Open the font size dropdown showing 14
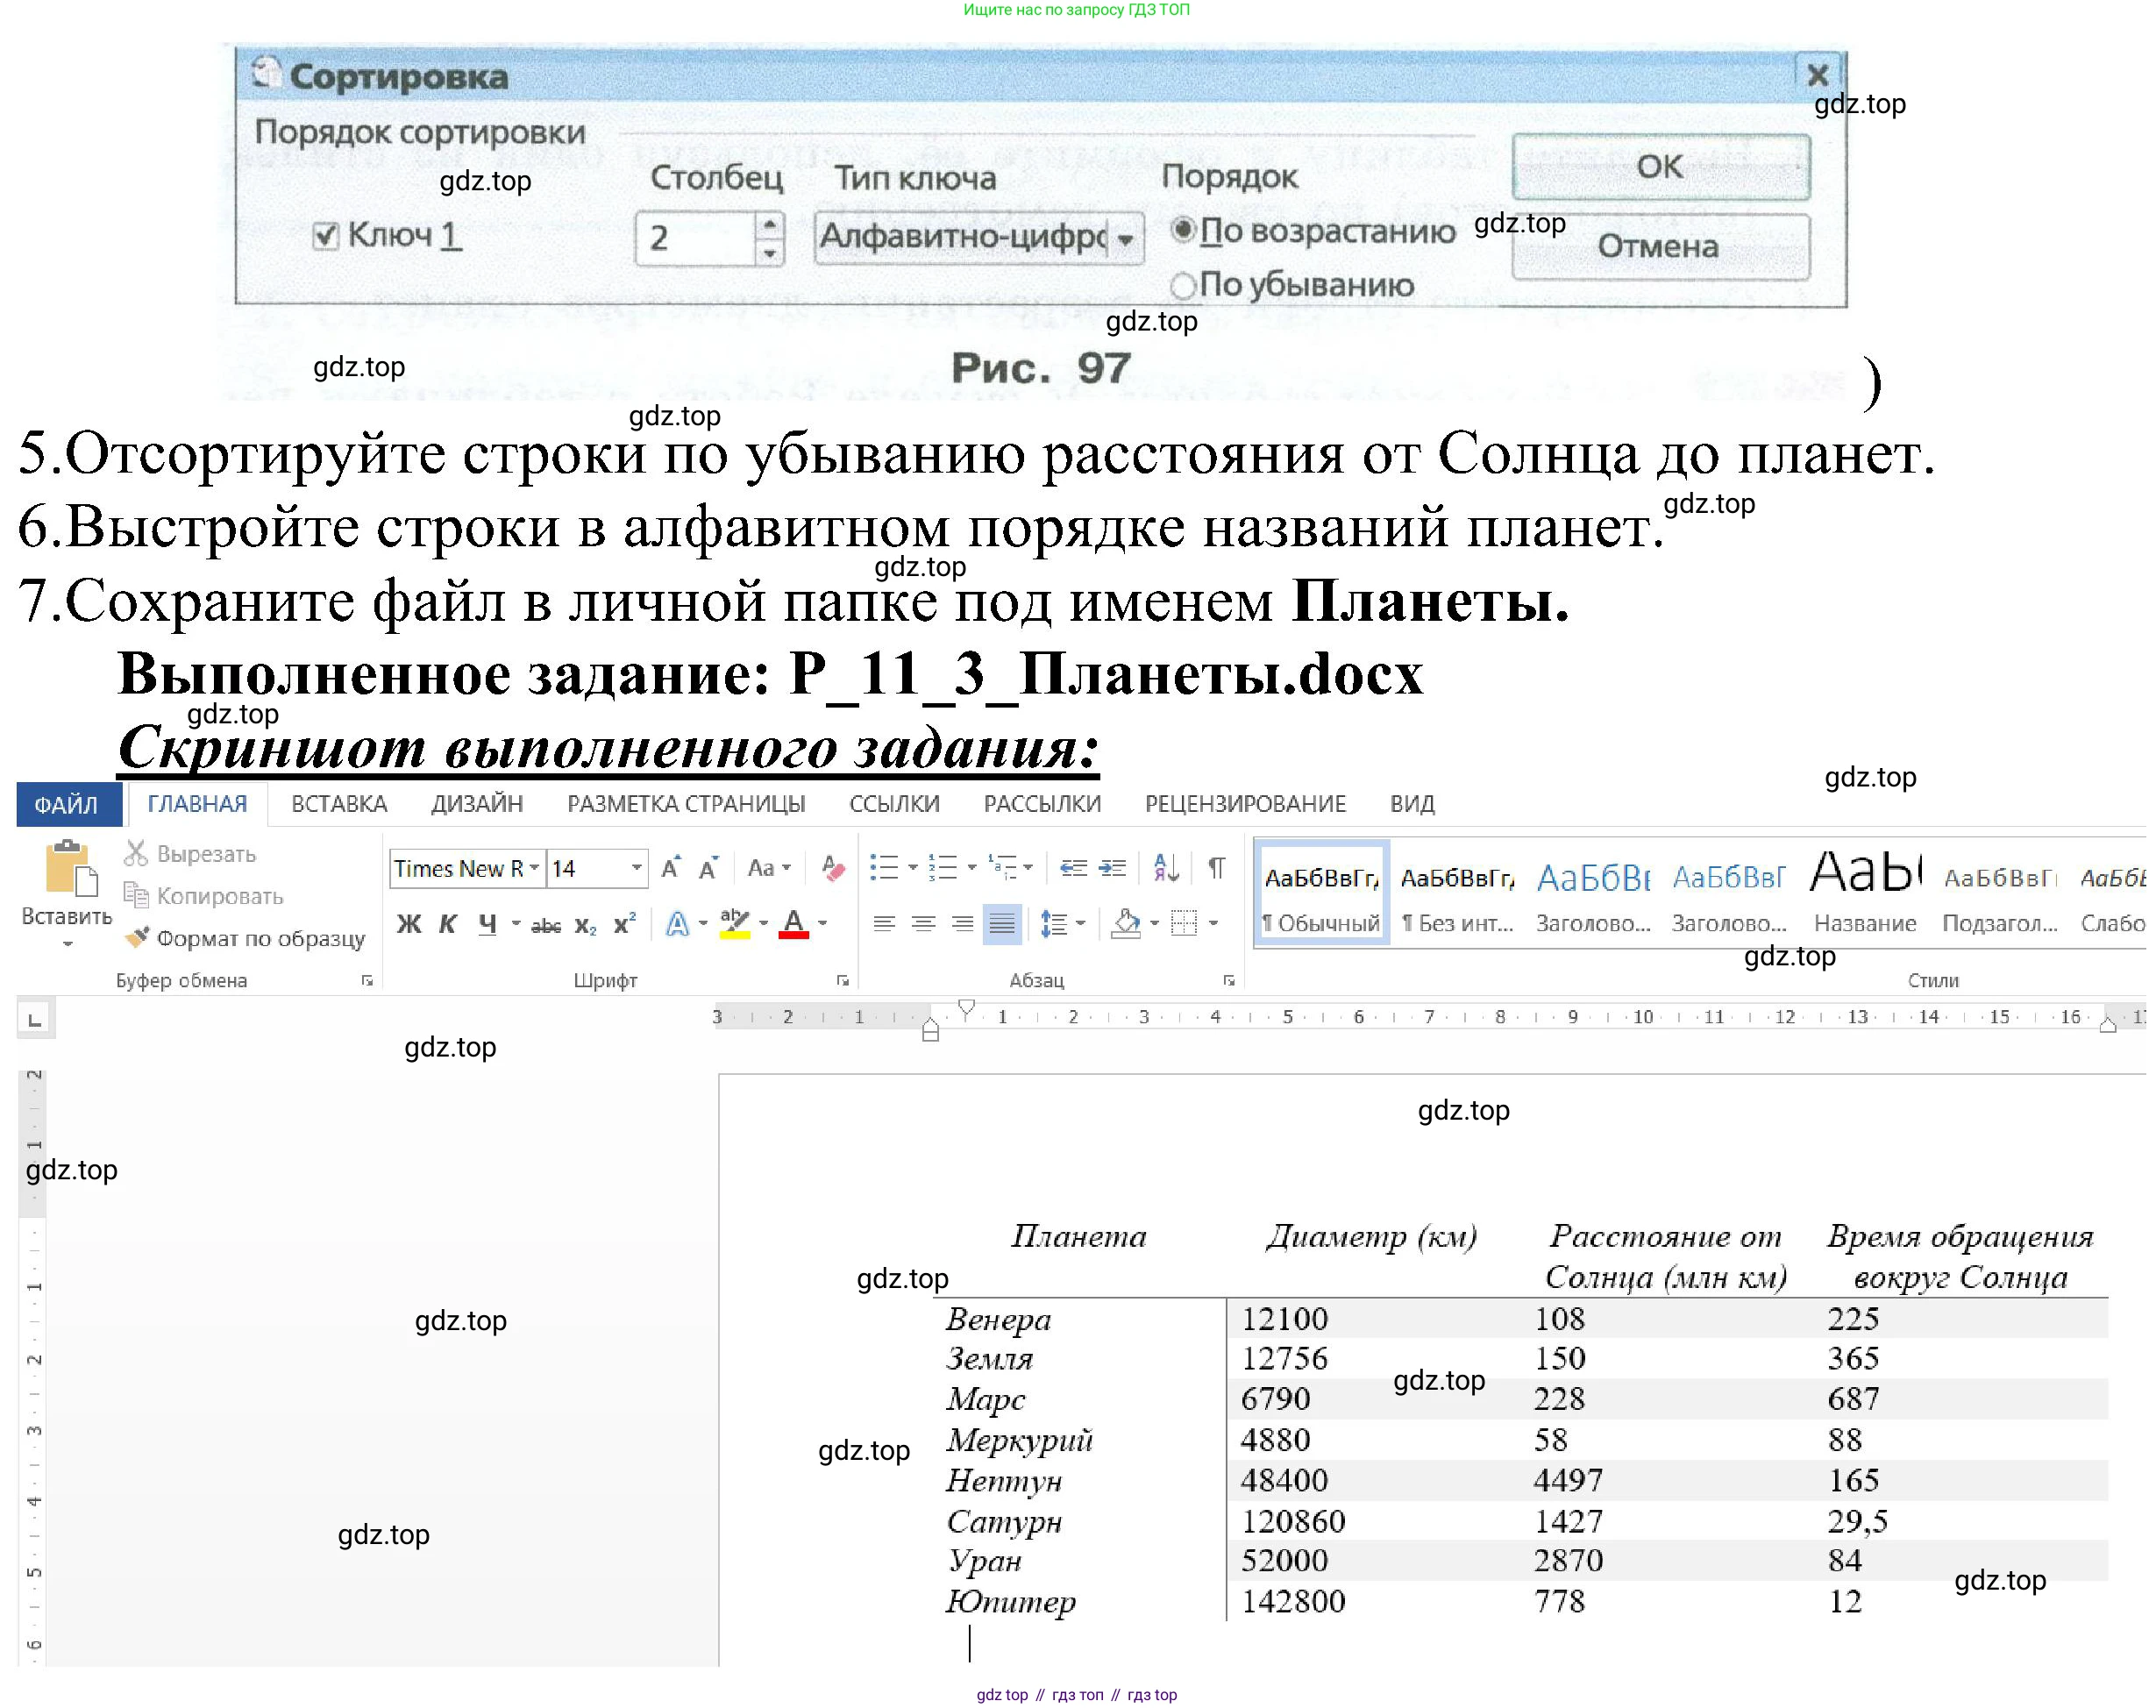Image resolution: width=2156 pixels, height=1708 pixels. (637, 868)
